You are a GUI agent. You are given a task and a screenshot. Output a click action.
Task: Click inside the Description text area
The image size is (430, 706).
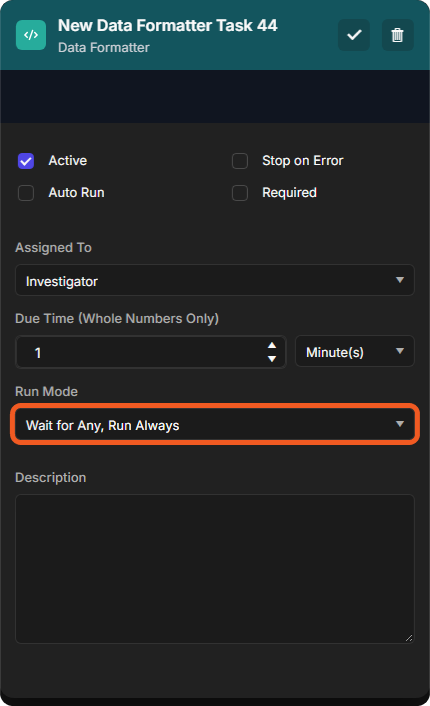215,569
